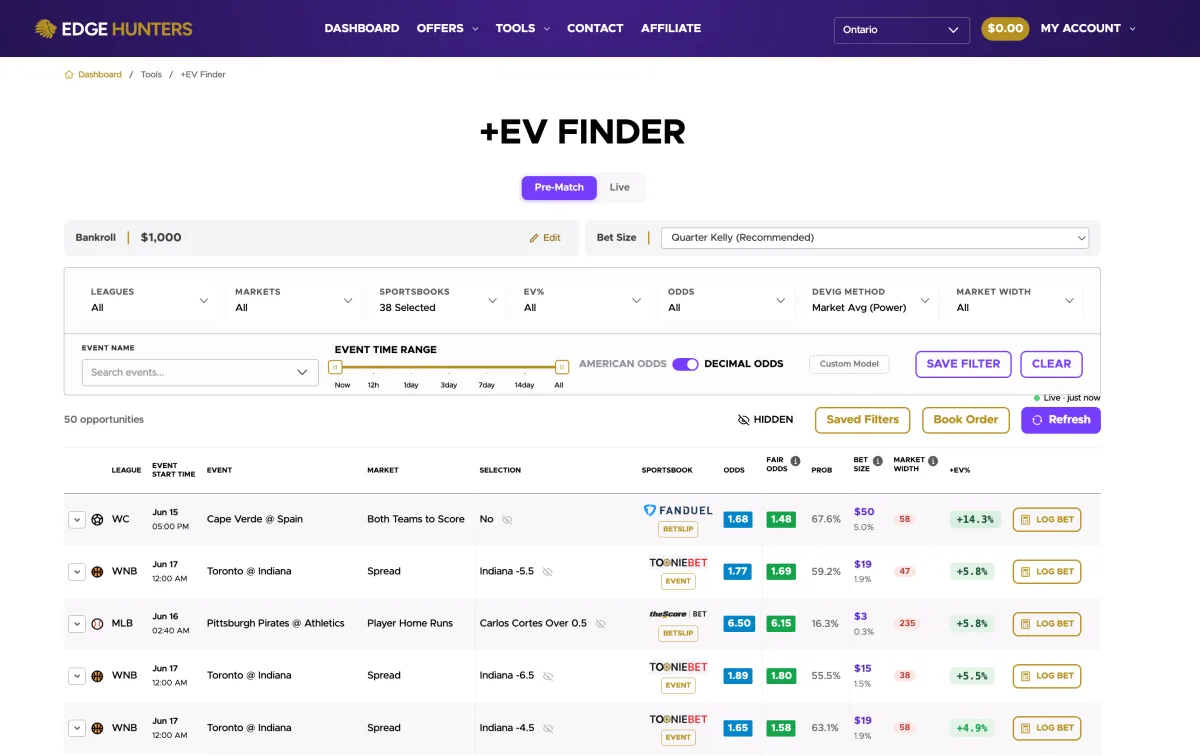Screen dimensions: 1200x756
Task: Click the Custom Model button
Action: (849, 364)
